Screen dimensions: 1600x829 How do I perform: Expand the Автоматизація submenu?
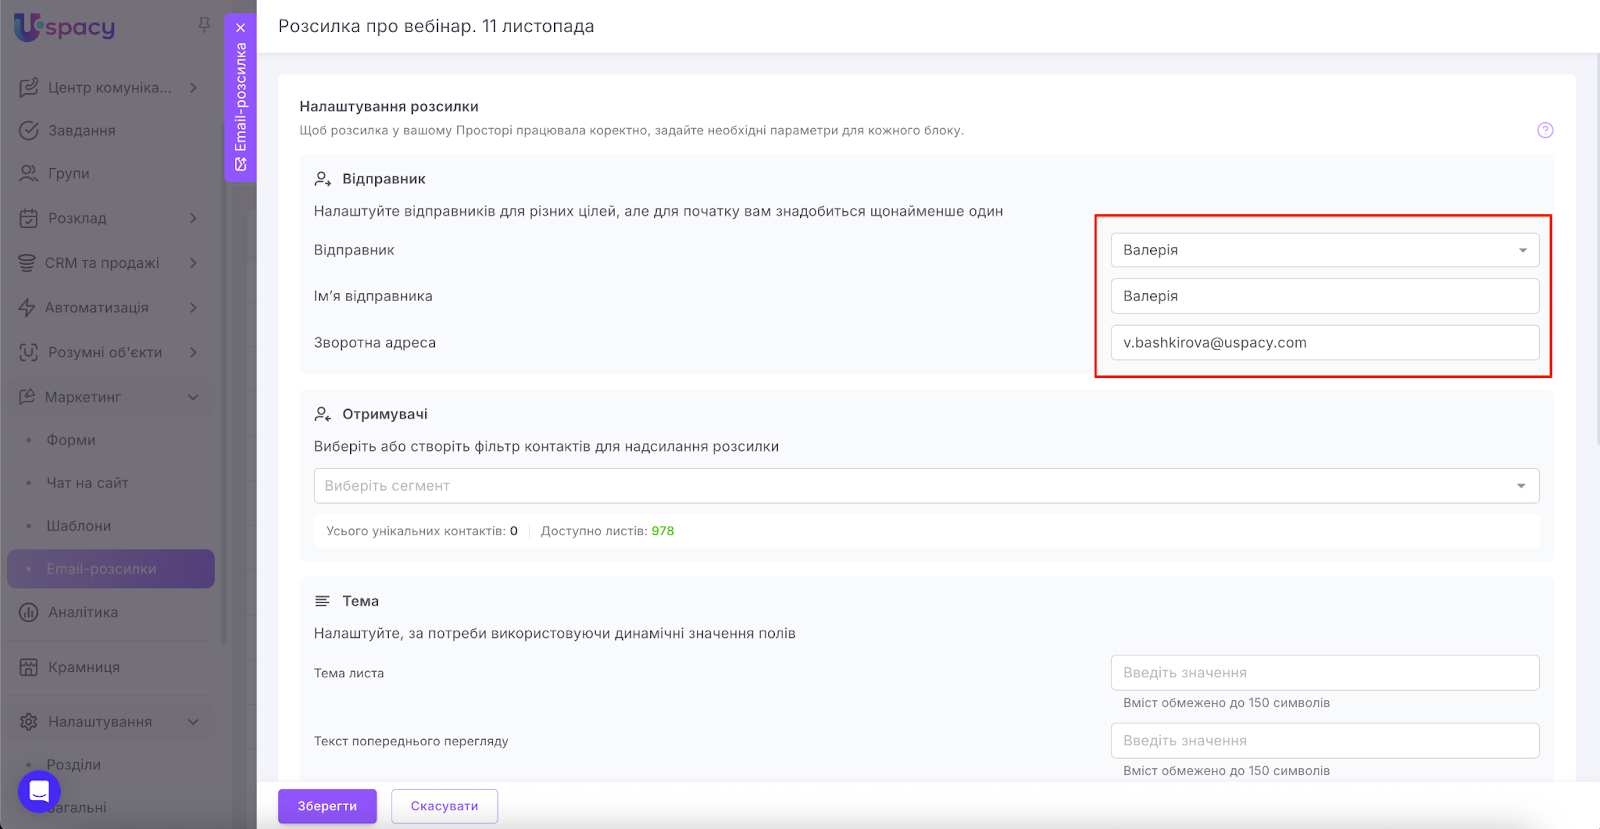[193, 308]
